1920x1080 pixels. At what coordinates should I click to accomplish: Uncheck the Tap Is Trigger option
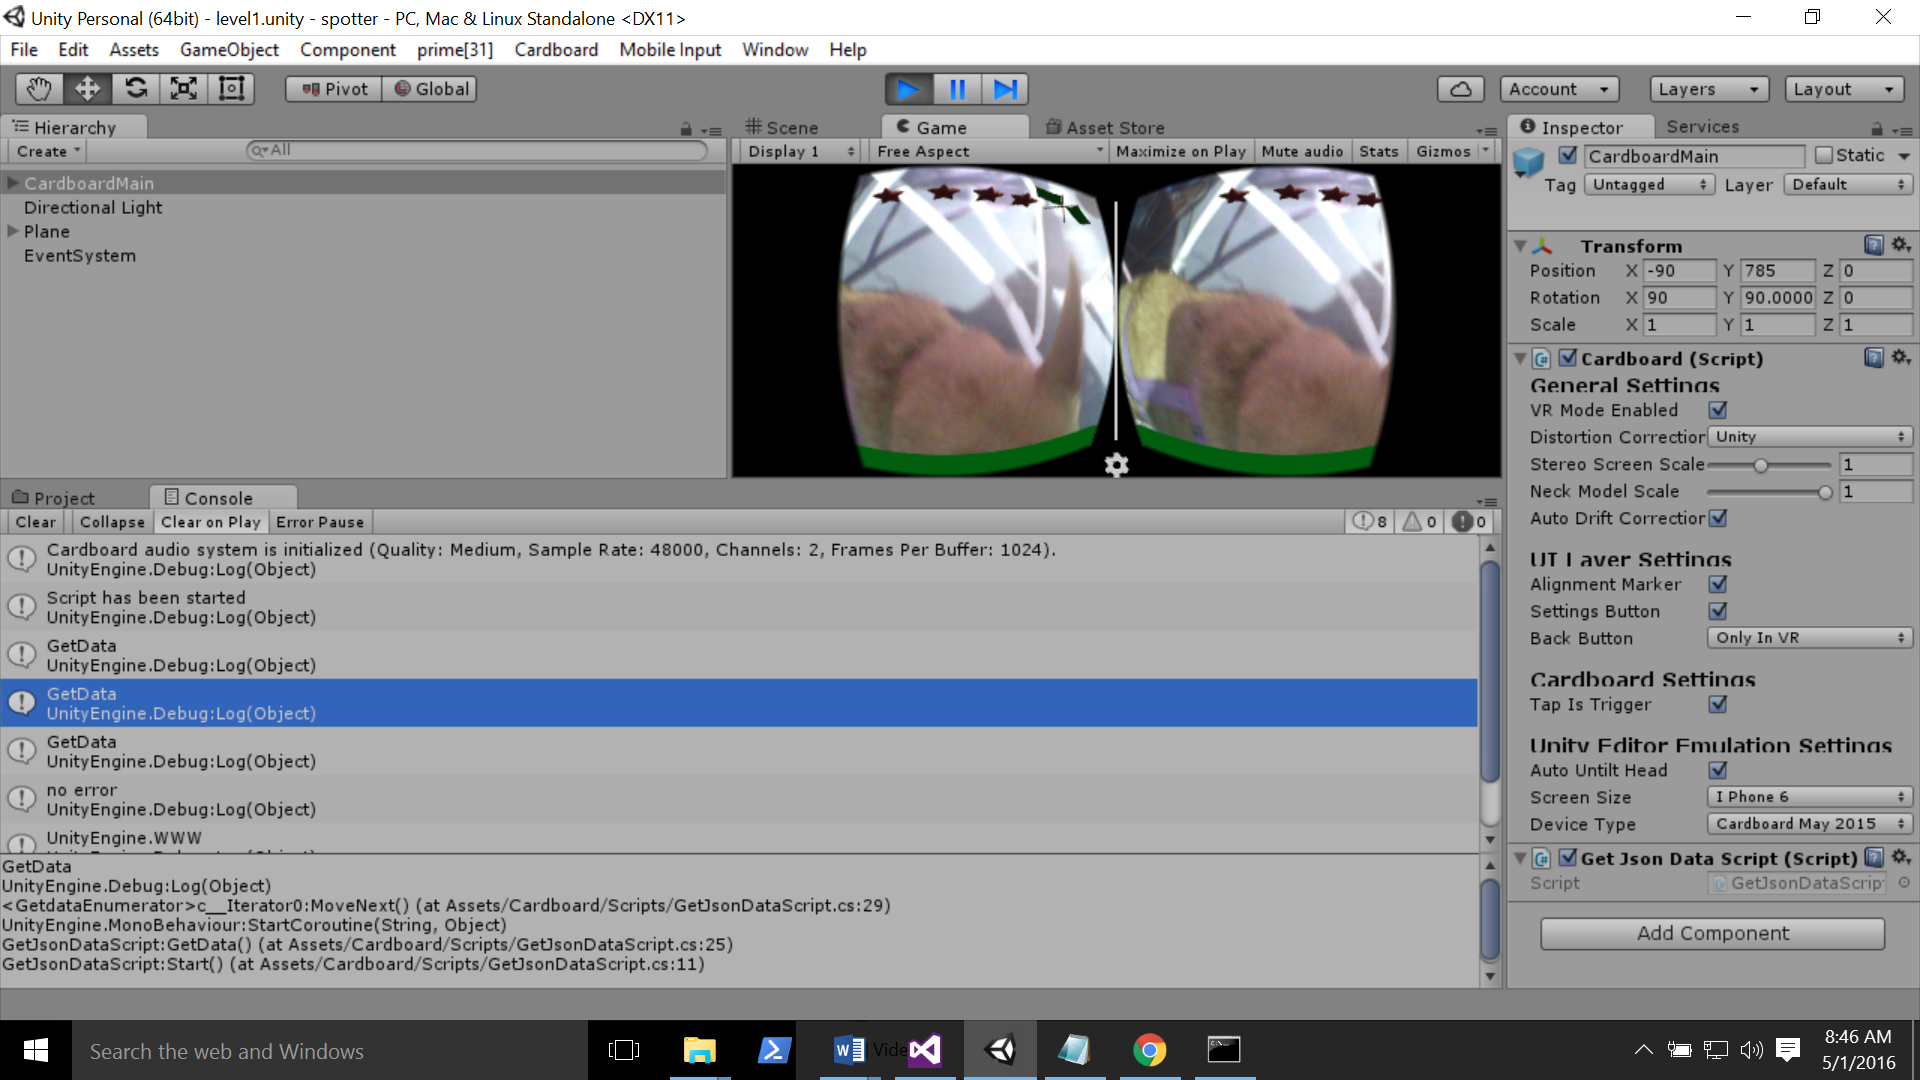(x=1718, y=704)
